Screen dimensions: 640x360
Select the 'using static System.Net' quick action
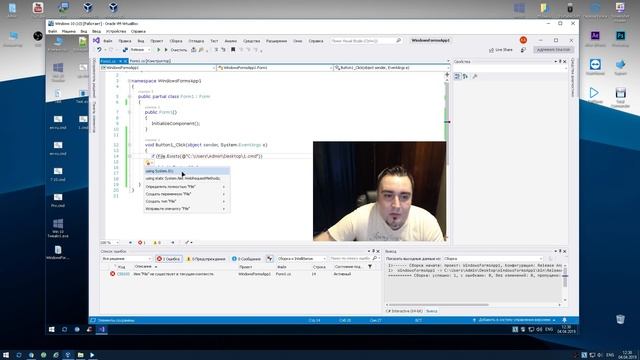coord(187,178)
